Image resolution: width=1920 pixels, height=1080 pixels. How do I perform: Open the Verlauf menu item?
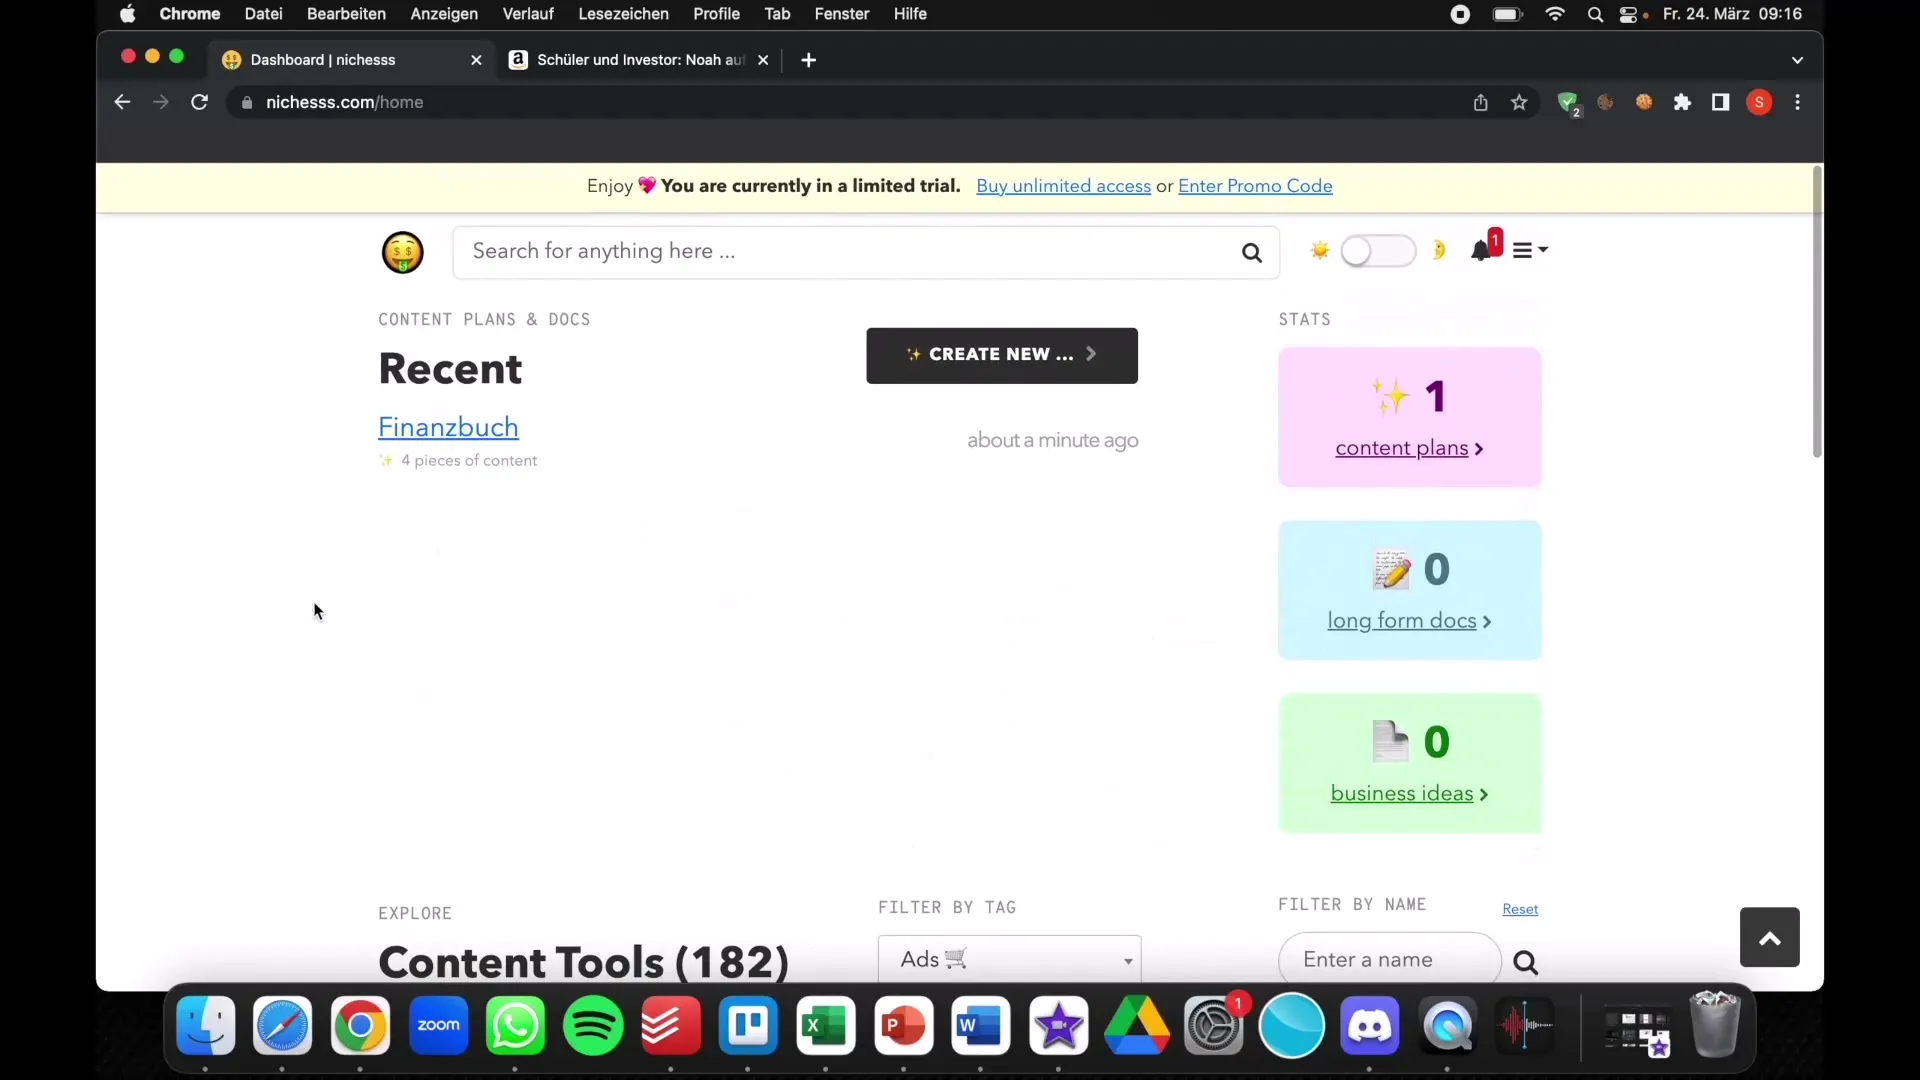[x=526, y=13]
